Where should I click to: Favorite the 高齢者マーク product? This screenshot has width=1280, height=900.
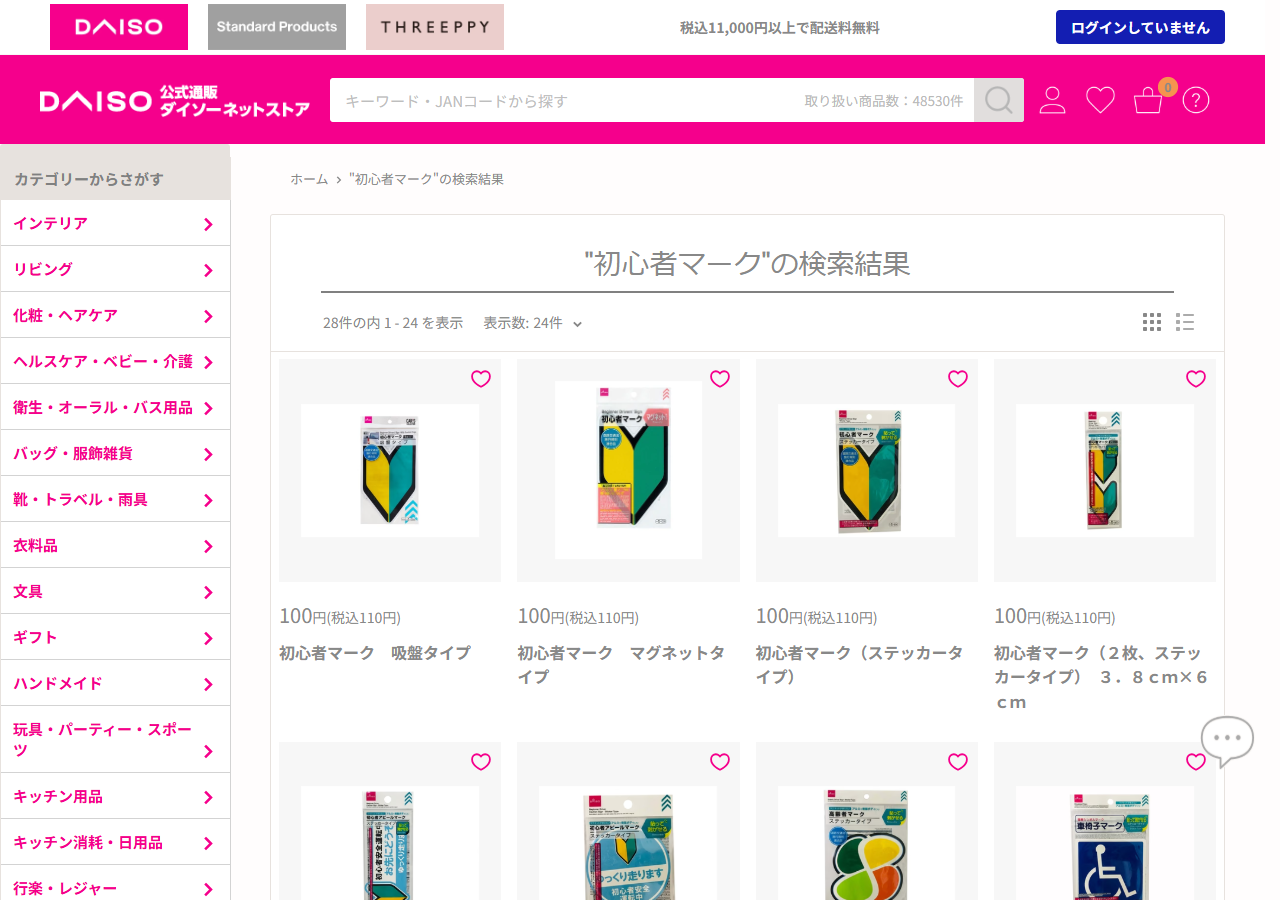coord(958,762)
